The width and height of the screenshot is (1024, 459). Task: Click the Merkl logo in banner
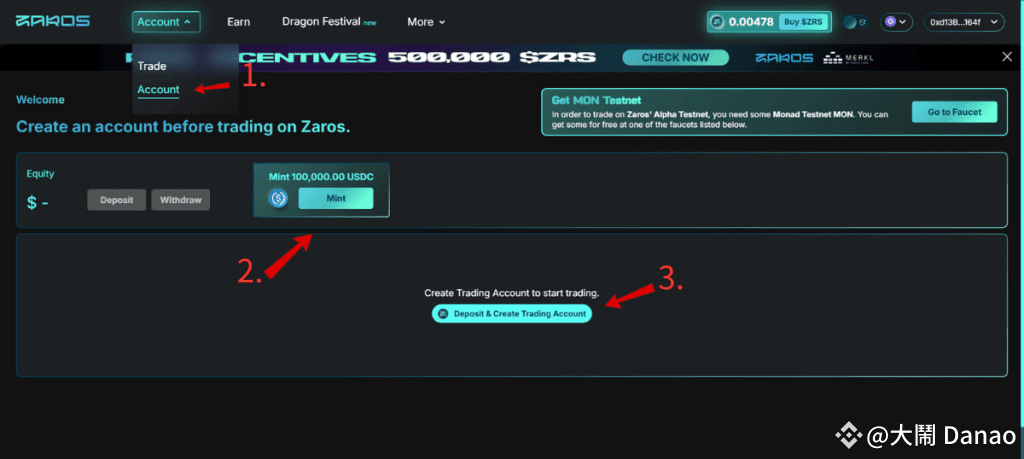point(848,57)
